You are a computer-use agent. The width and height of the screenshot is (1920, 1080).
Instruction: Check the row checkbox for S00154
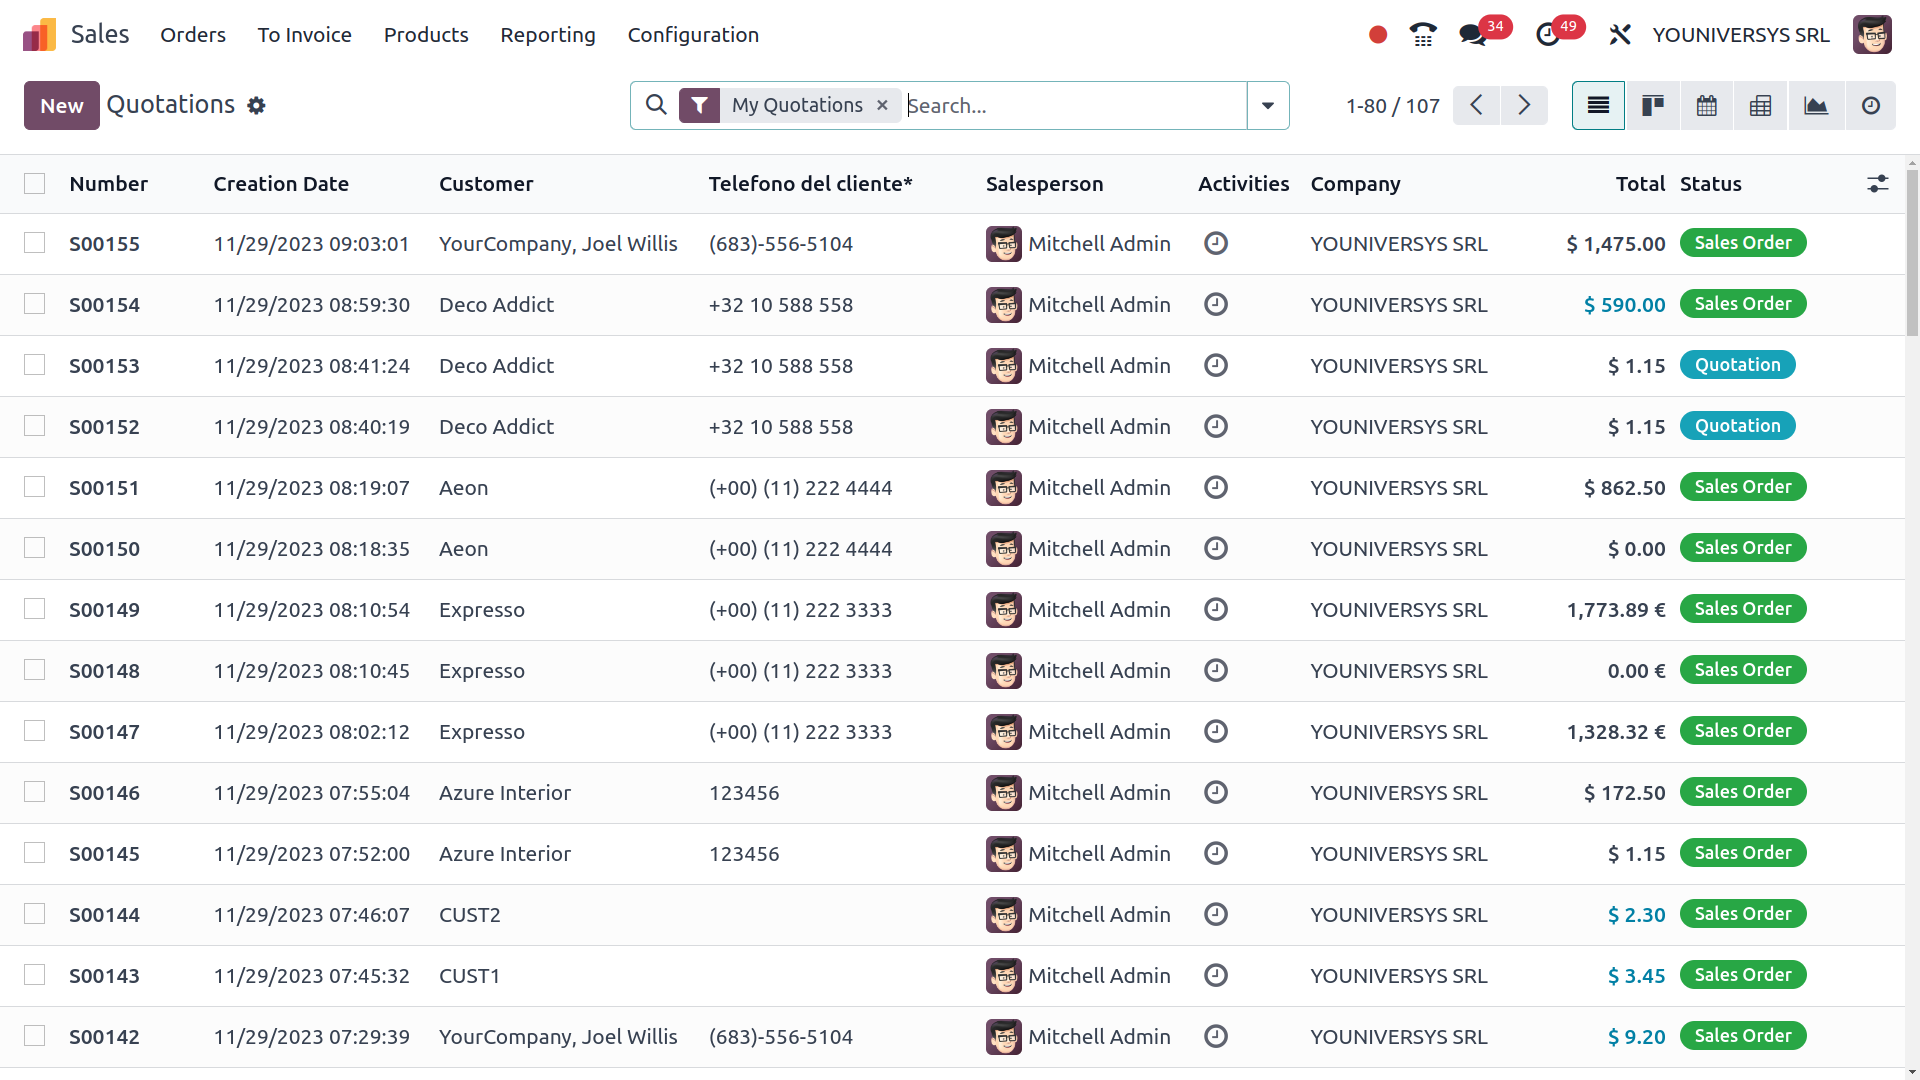point(35,305)
